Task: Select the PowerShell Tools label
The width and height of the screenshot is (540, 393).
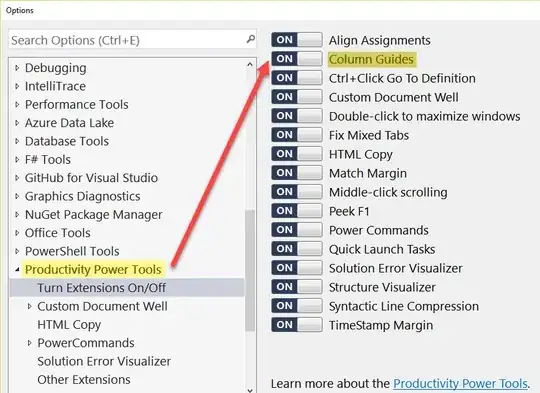Action: [72, 251]
